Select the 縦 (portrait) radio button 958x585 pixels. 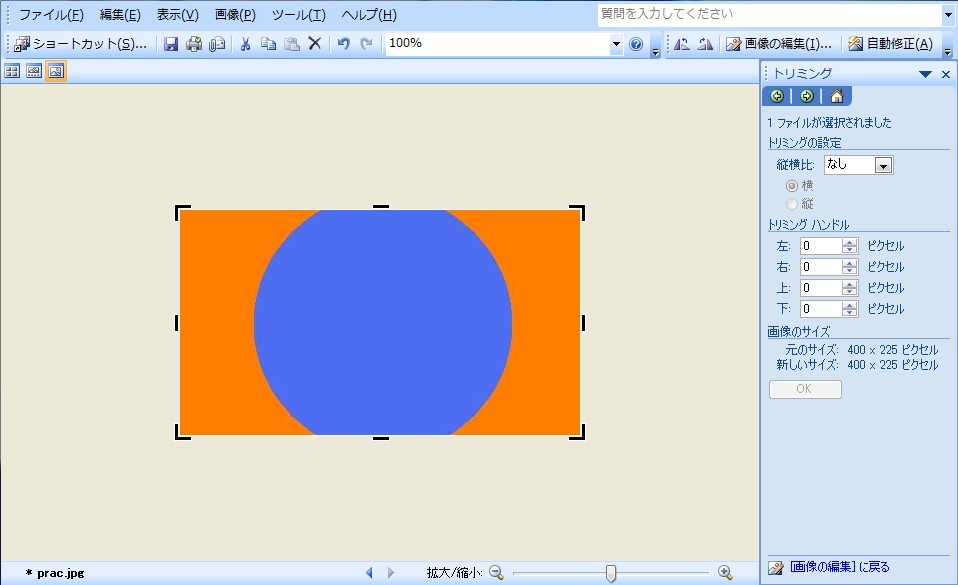click(x=792, y=204)
